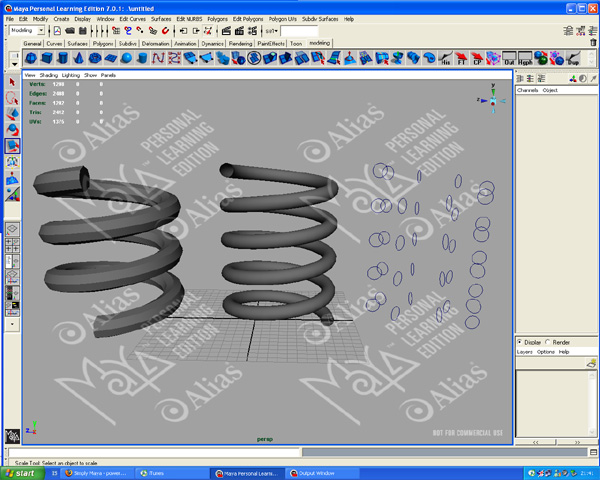This screenshot has height=480, width=600.
Task: Choose the Move tool in toolbox
Action: [x=12, y=114]
